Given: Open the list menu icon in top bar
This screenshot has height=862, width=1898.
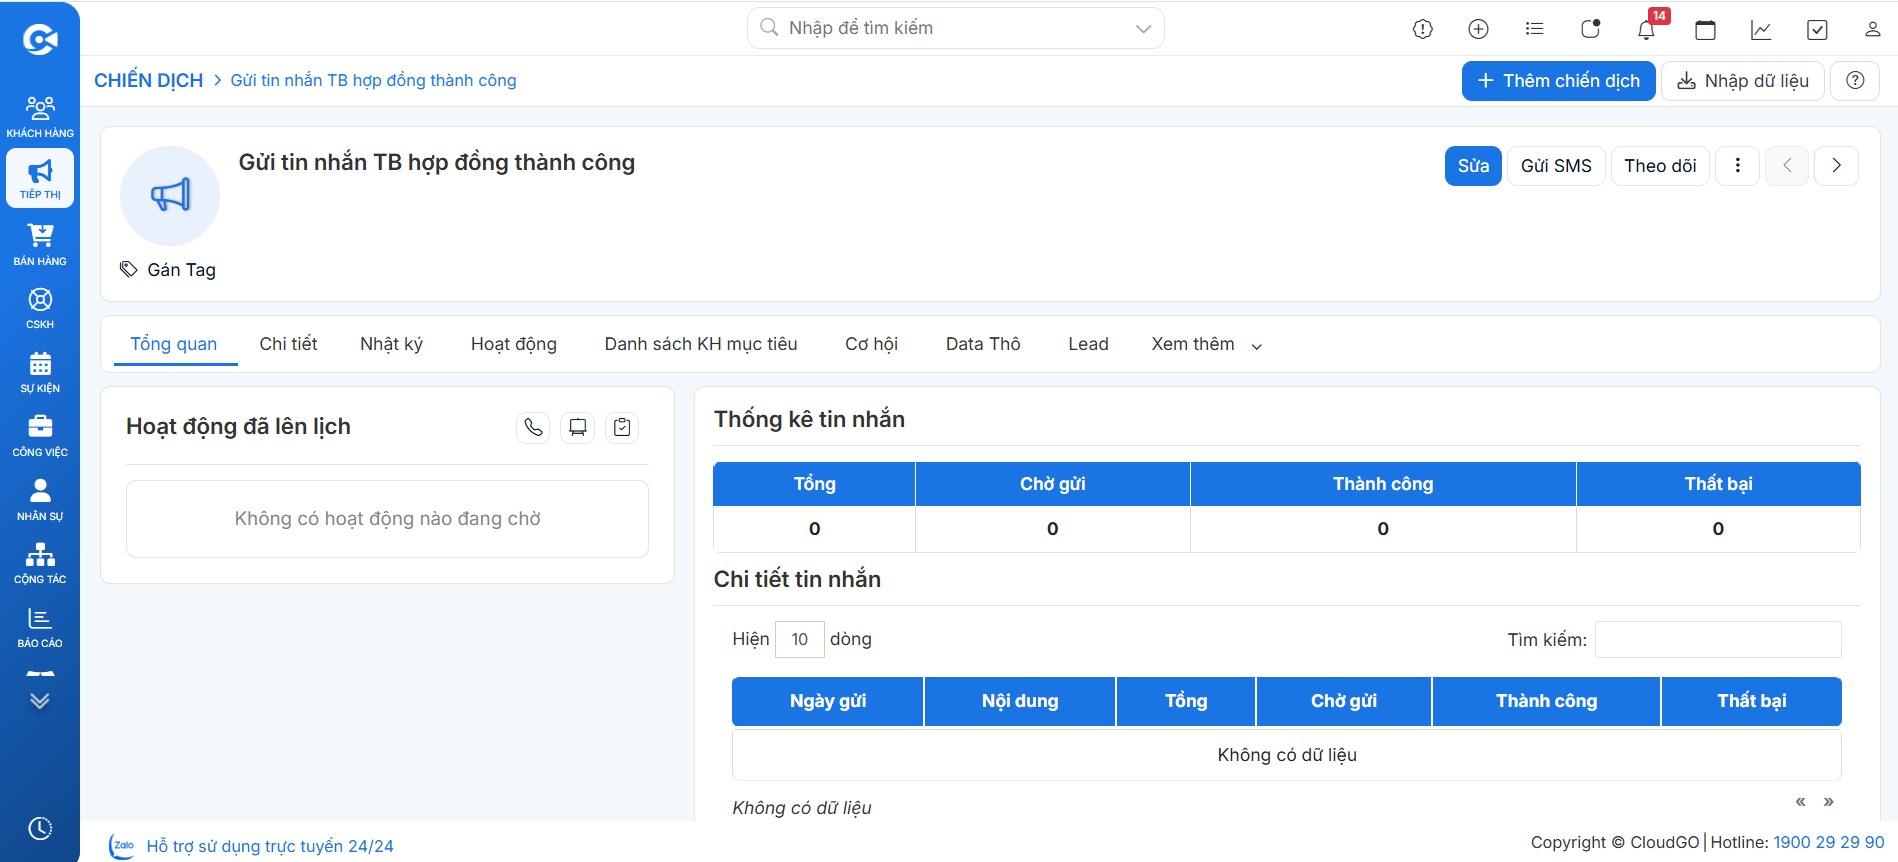Looking at the screenshot, I should pos(1534,29).
